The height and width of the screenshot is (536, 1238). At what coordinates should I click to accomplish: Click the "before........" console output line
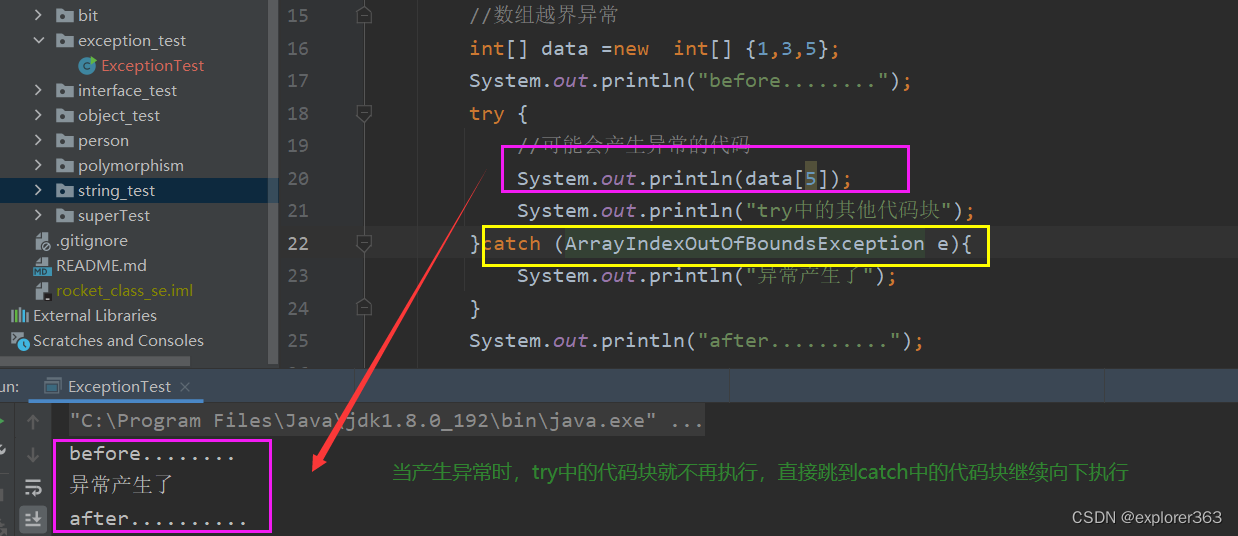click(x=152, y=454)
